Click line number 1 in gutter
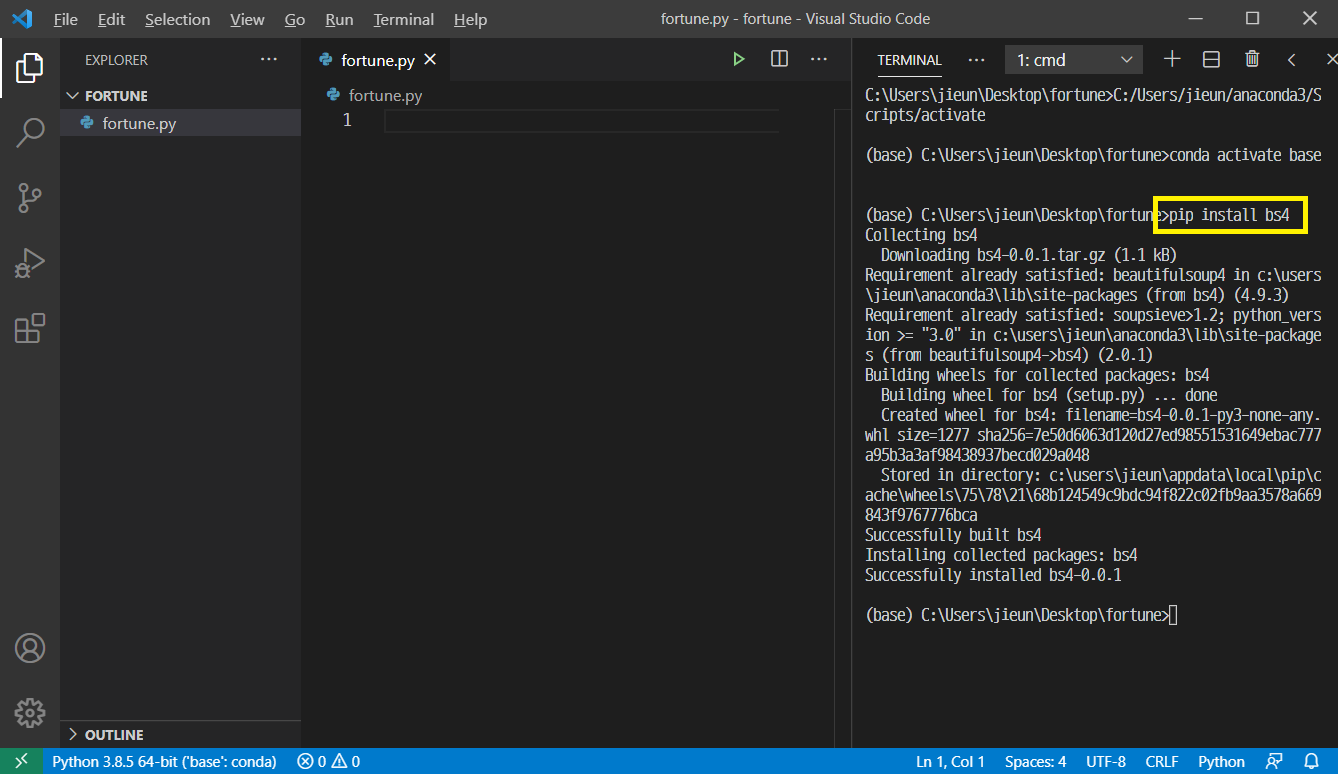Viewport: 1338px width, 774px height. click(347, 121)
